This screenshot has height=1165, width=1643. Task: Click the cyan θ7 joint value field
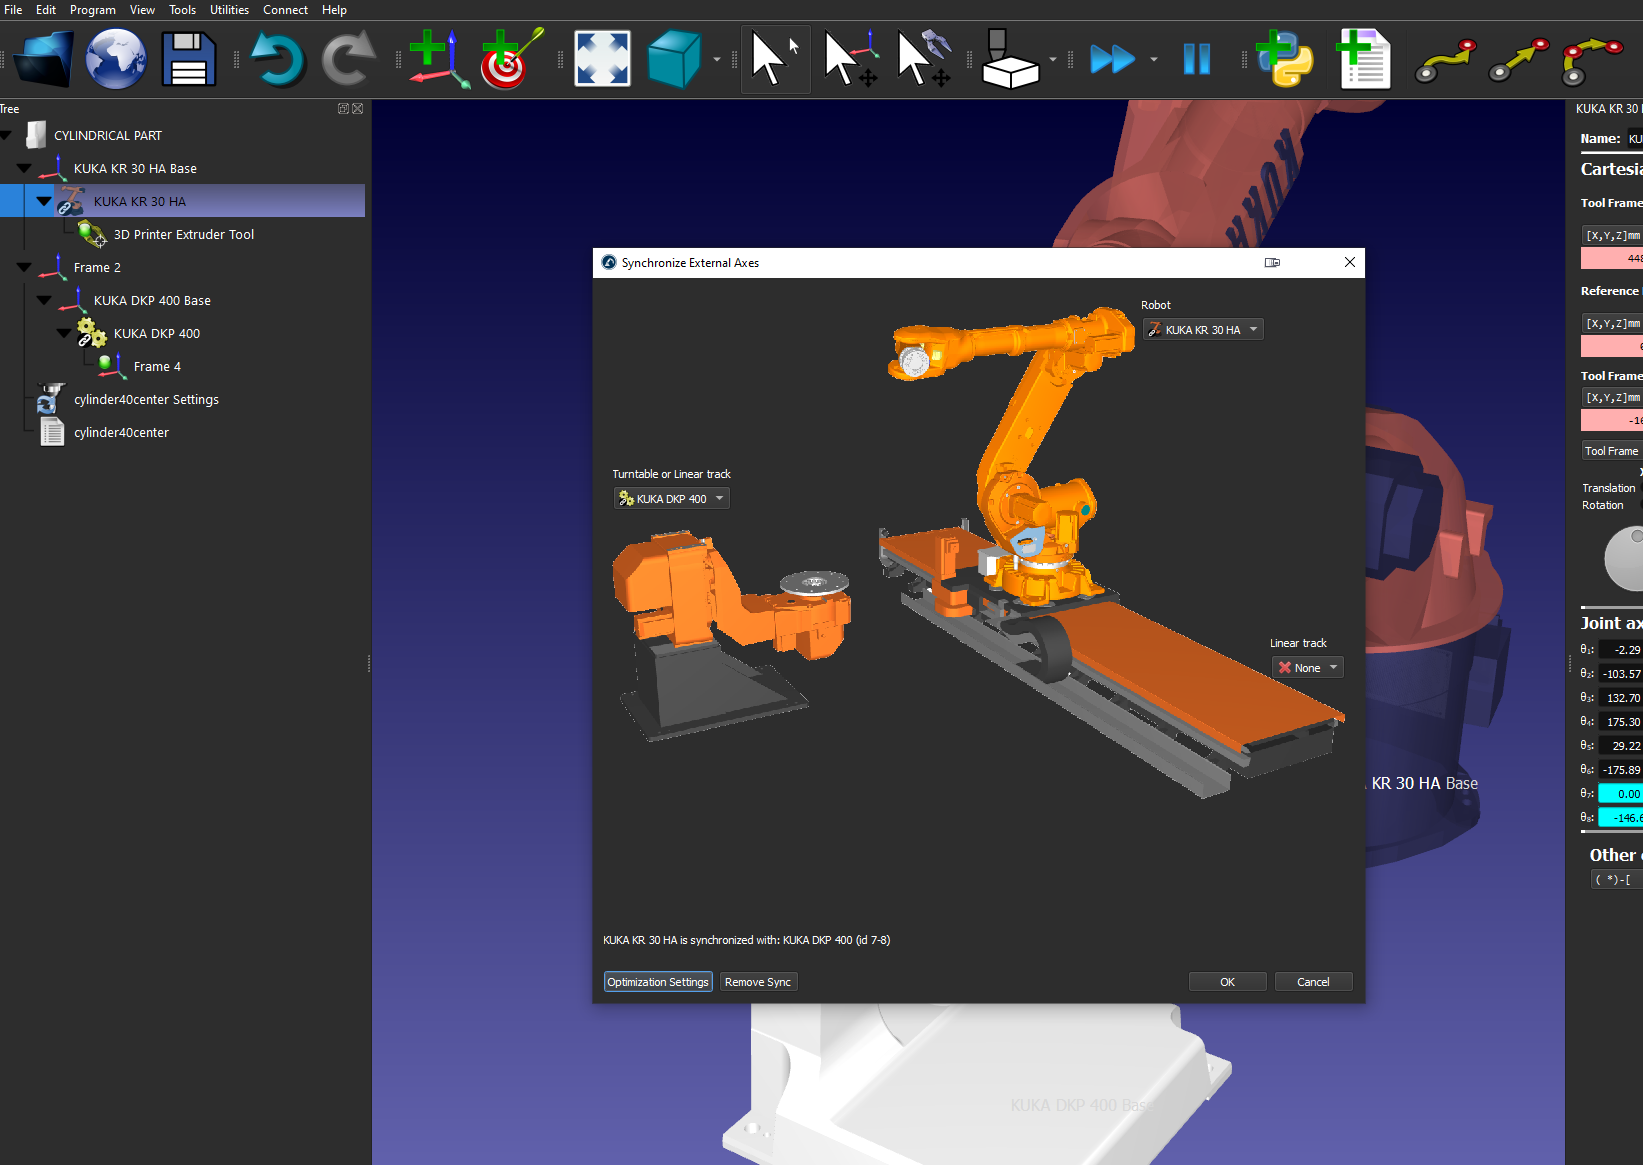click(x=1621, y=794)
